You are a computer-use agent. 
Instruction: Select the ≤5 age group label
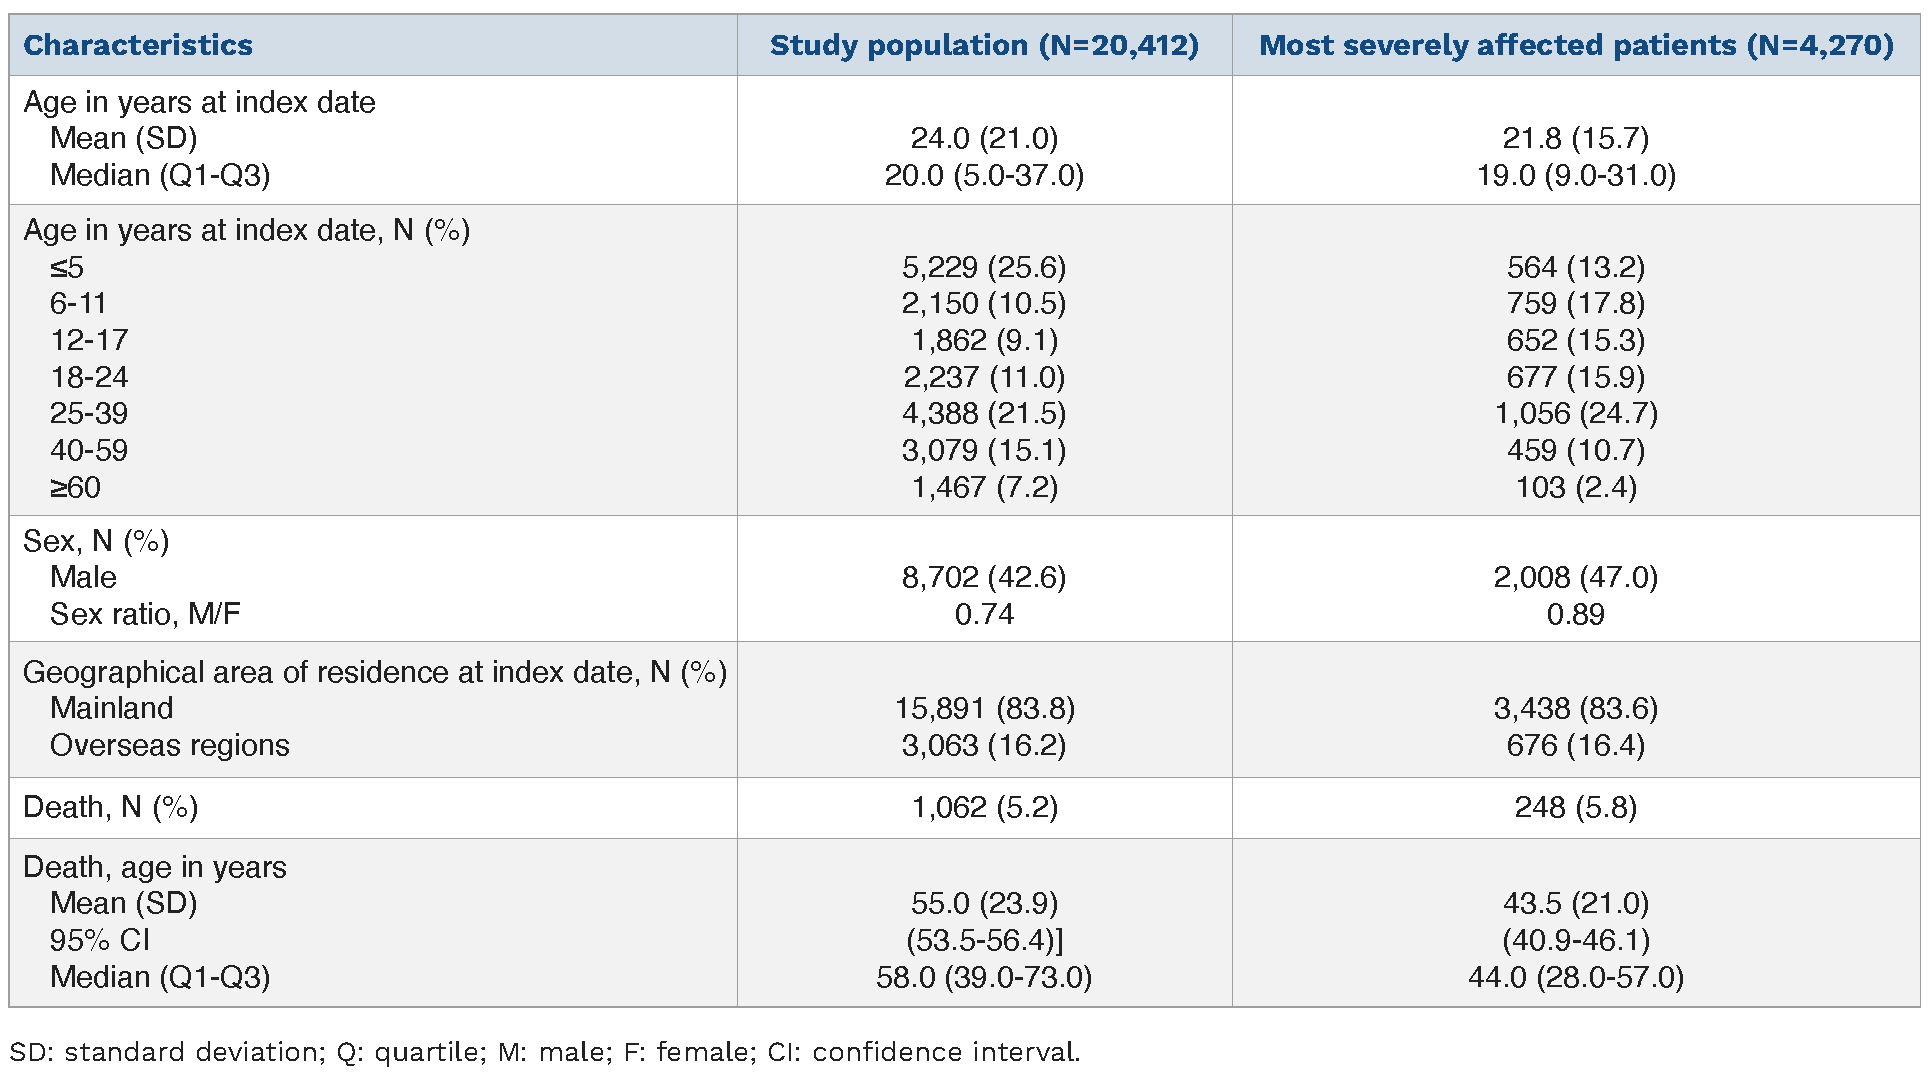pyautogui.click(x=67, y=267)
